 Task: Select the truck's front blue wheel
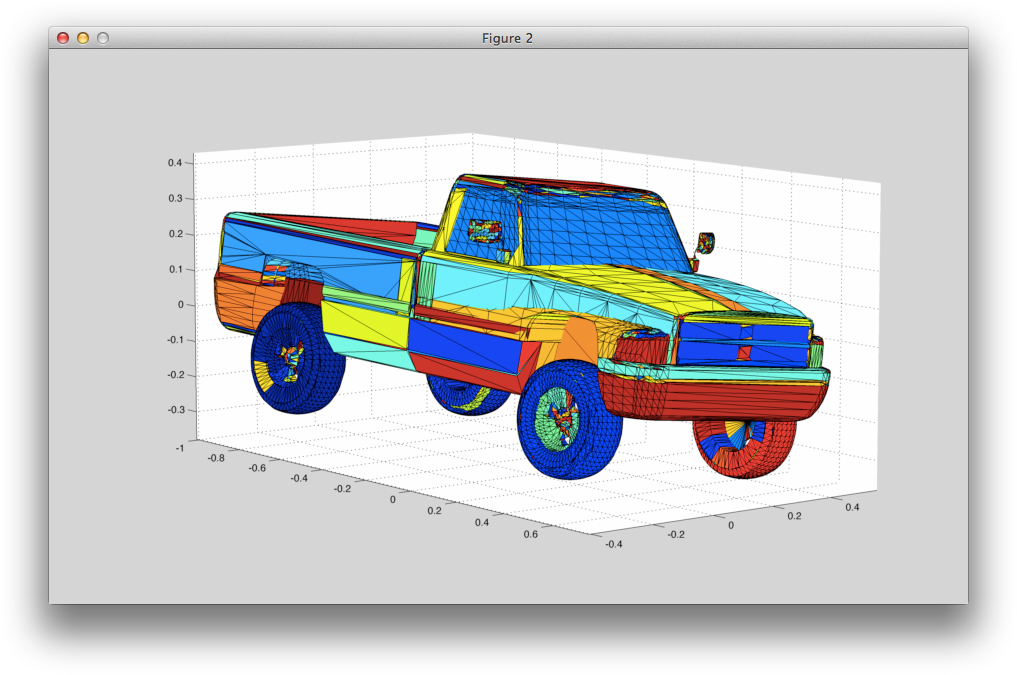click(x=569, y=420)
